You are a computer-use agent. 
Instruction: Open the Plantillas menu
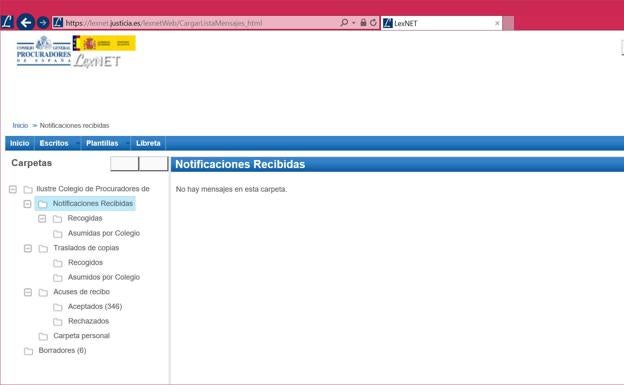(x=102, y=143)
